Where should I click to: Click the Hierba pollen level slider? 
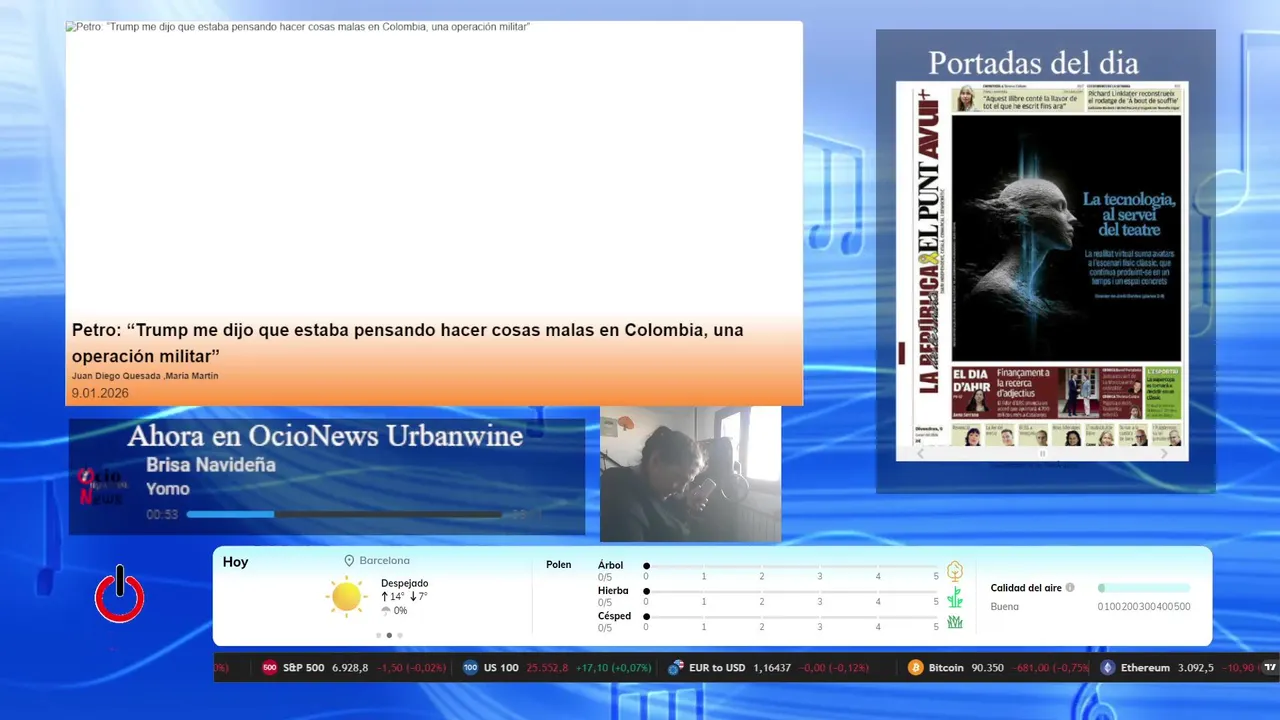pos(791,592)
